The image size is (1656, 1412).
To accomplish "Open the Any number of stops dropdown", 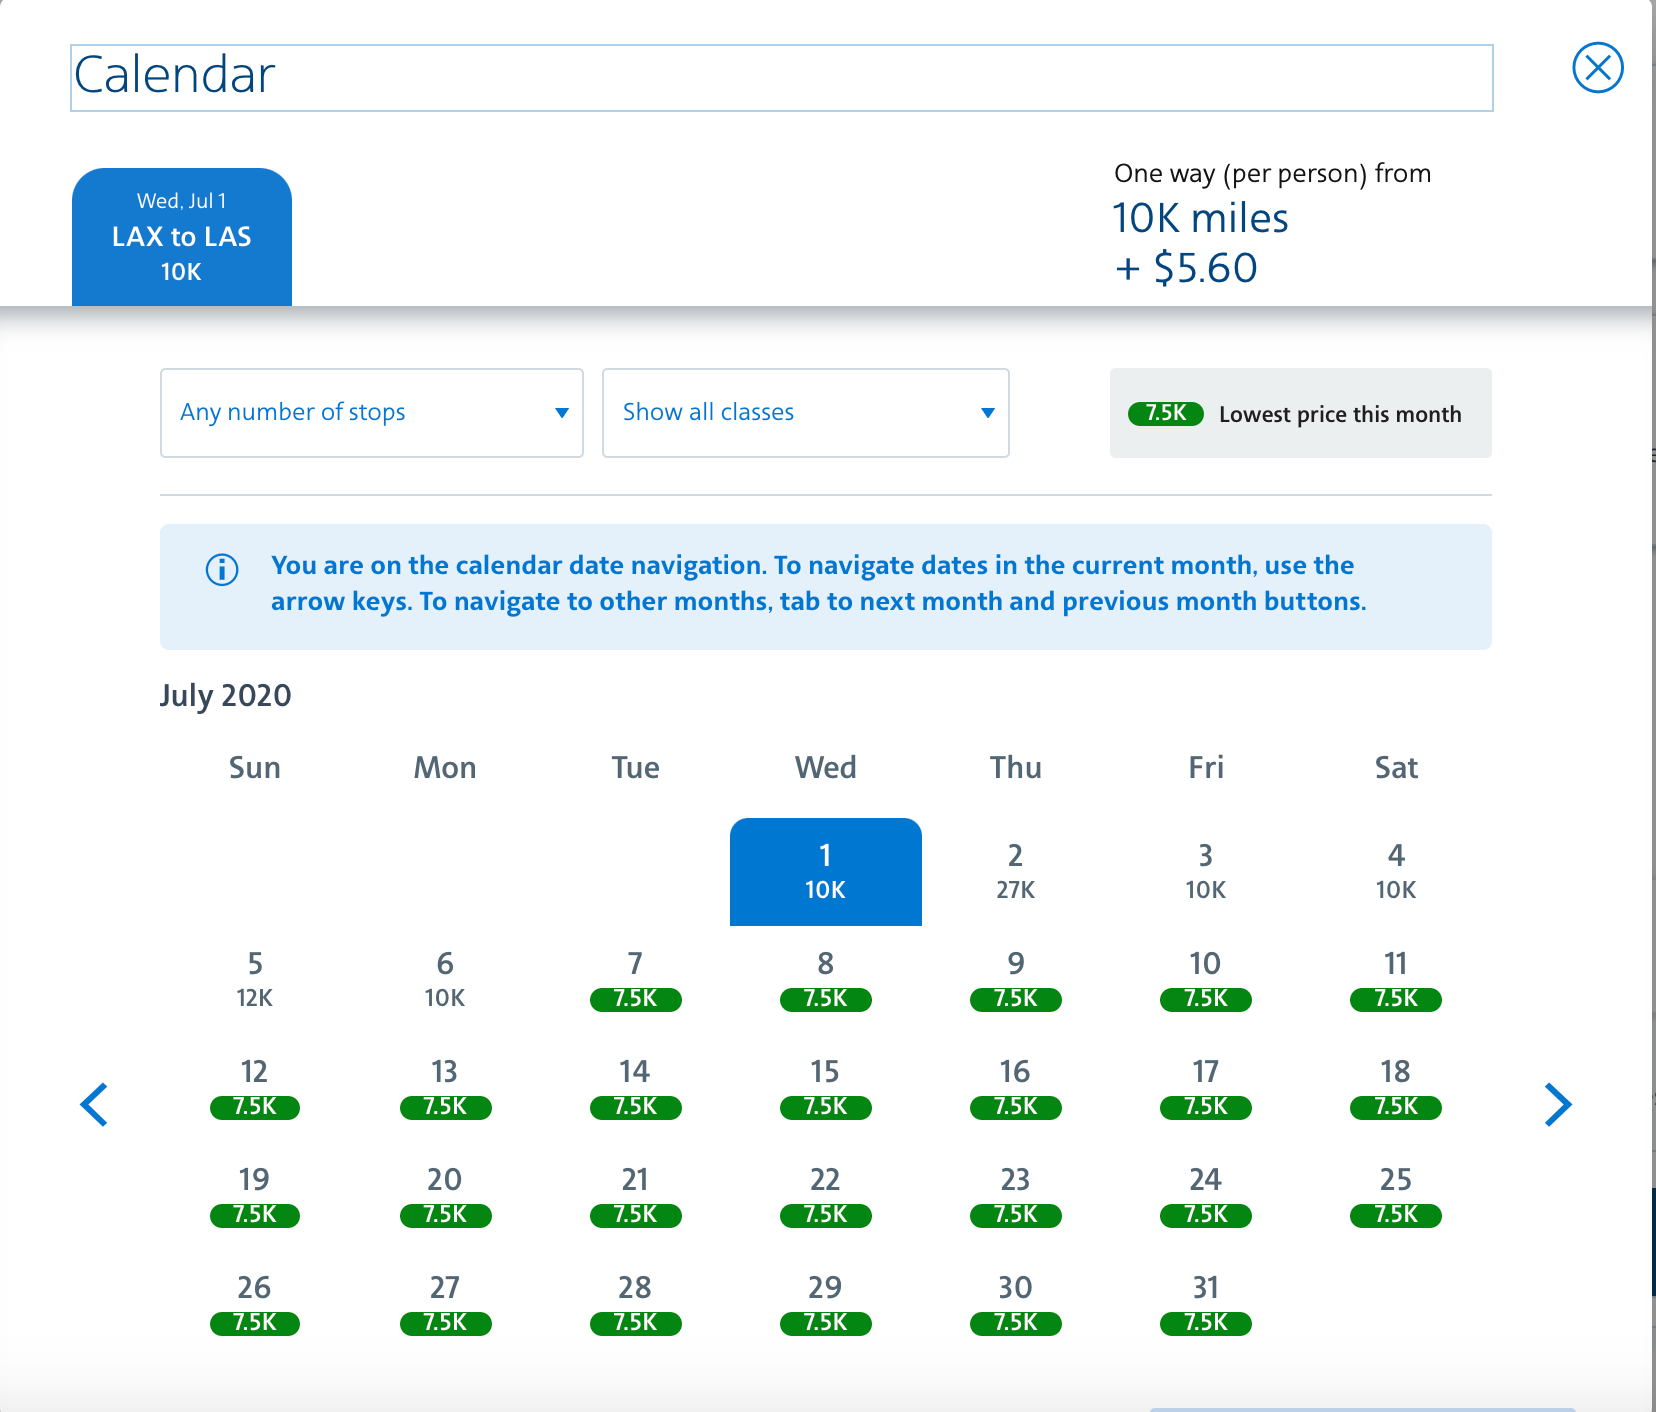I will [371, 413].
